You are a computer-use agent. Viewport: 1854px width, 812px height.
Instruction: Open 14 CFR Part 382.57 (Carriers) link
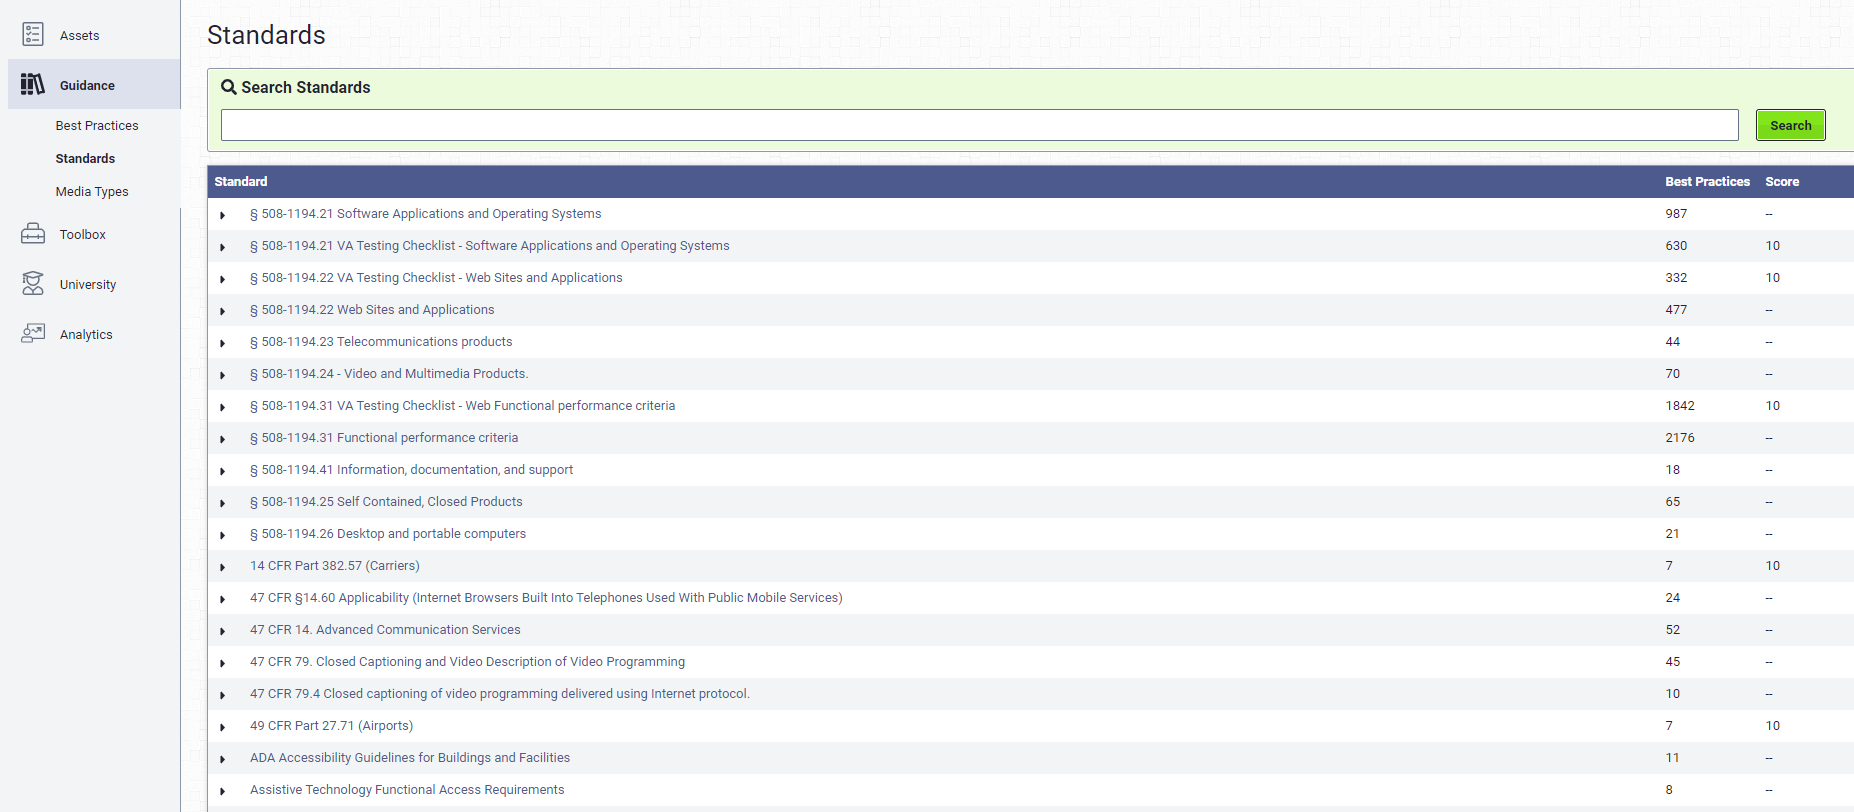click(335, 566)
